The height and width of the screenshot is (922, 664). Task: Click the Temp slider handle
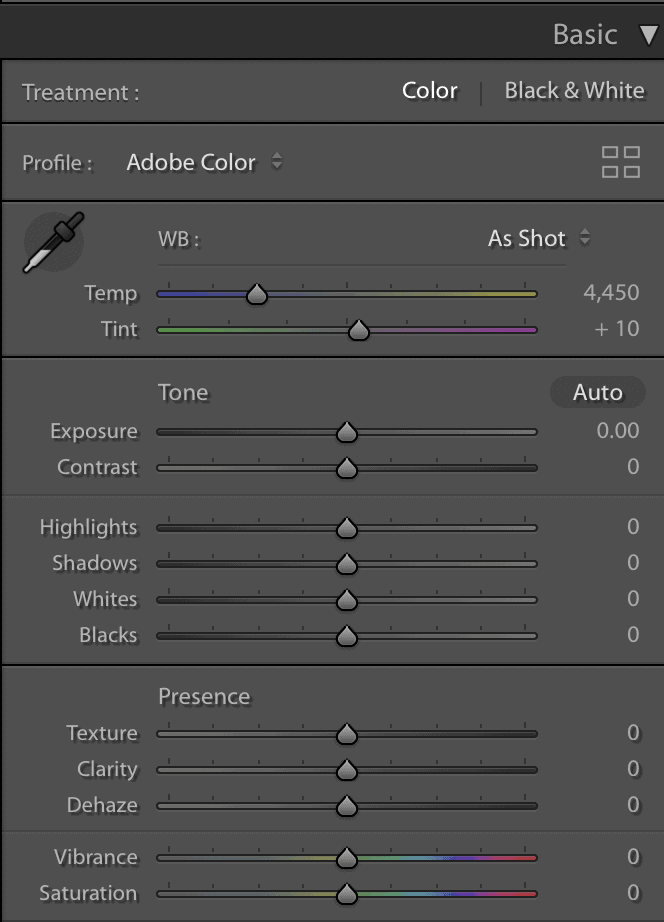(x=256, y=293)
